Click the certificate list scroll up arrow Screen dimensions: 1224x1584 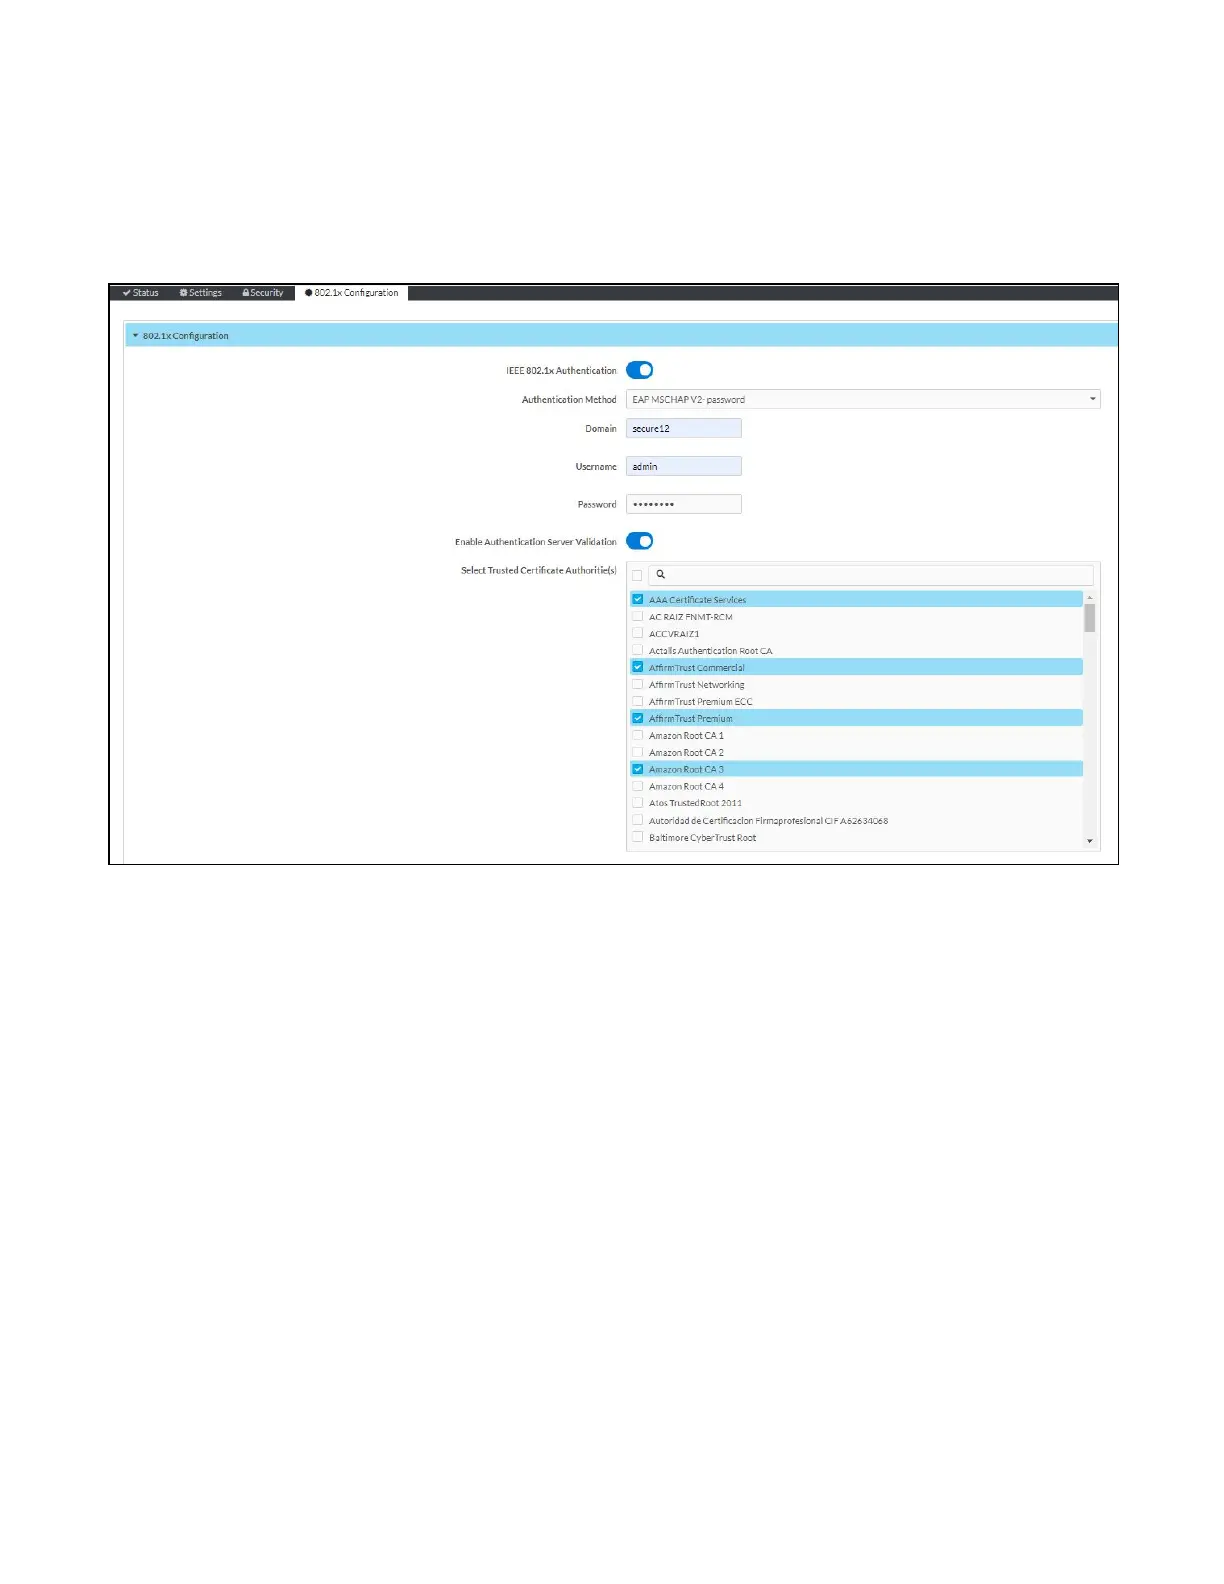tap(1090, 597)
